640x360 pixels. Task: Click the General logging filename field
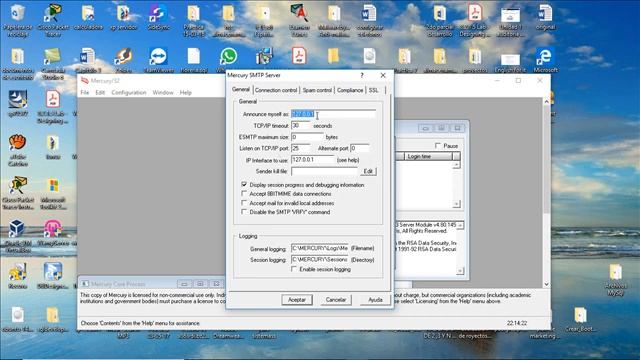click(x=320, y=248)
